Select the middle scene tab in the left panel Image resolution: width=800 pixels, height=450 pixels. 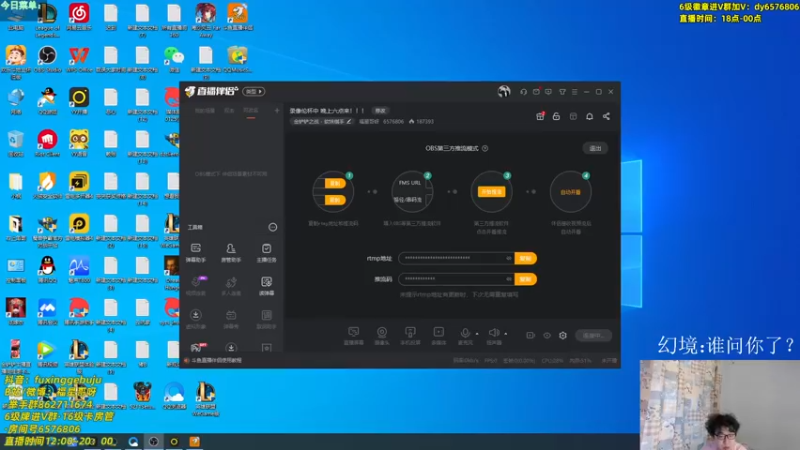[x=229, y=111]
